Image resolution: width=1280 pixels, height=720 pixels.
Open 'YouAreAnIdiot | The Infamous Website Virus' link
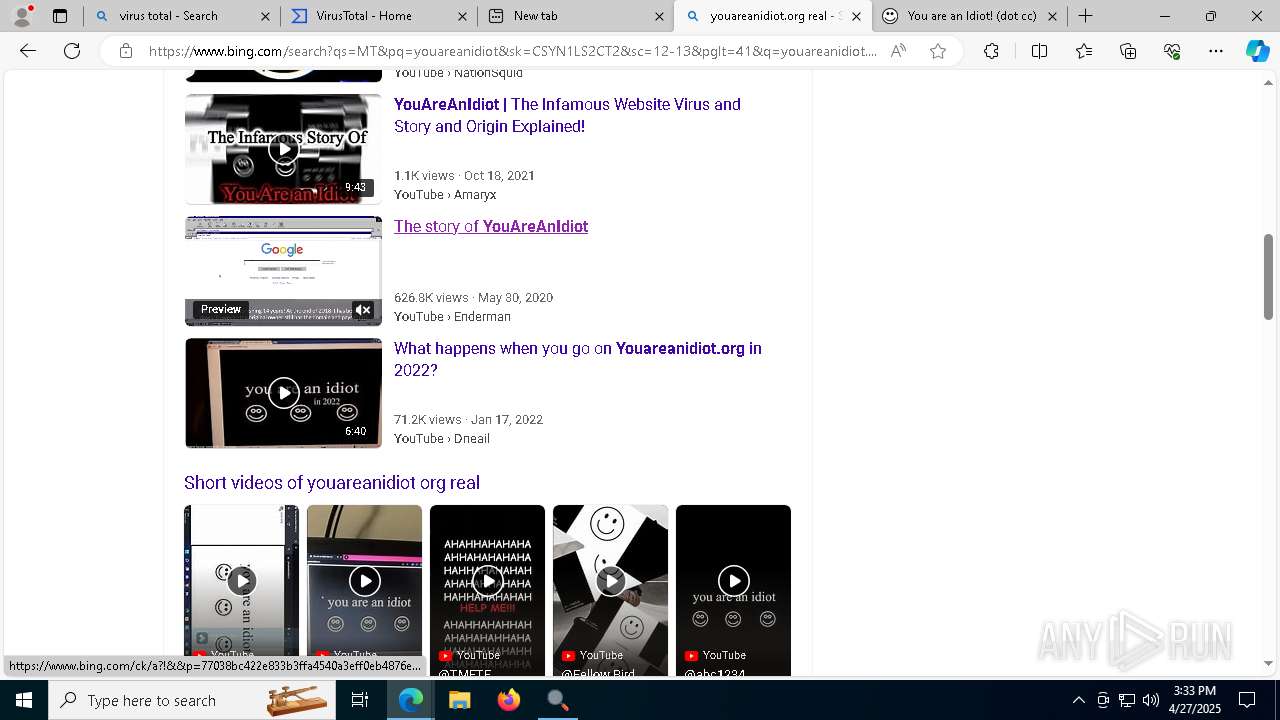pos(567,115)
